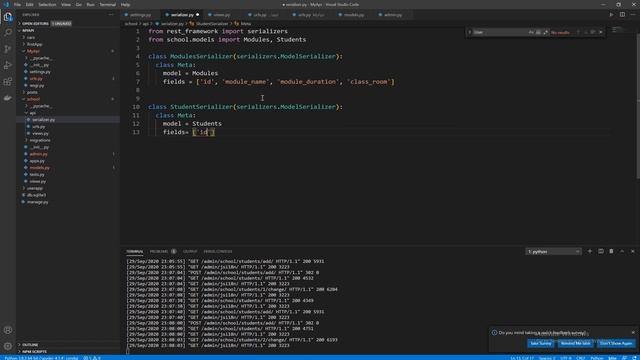Open the Search view in activity bar

pyautogui.click(x=8, y=32)
